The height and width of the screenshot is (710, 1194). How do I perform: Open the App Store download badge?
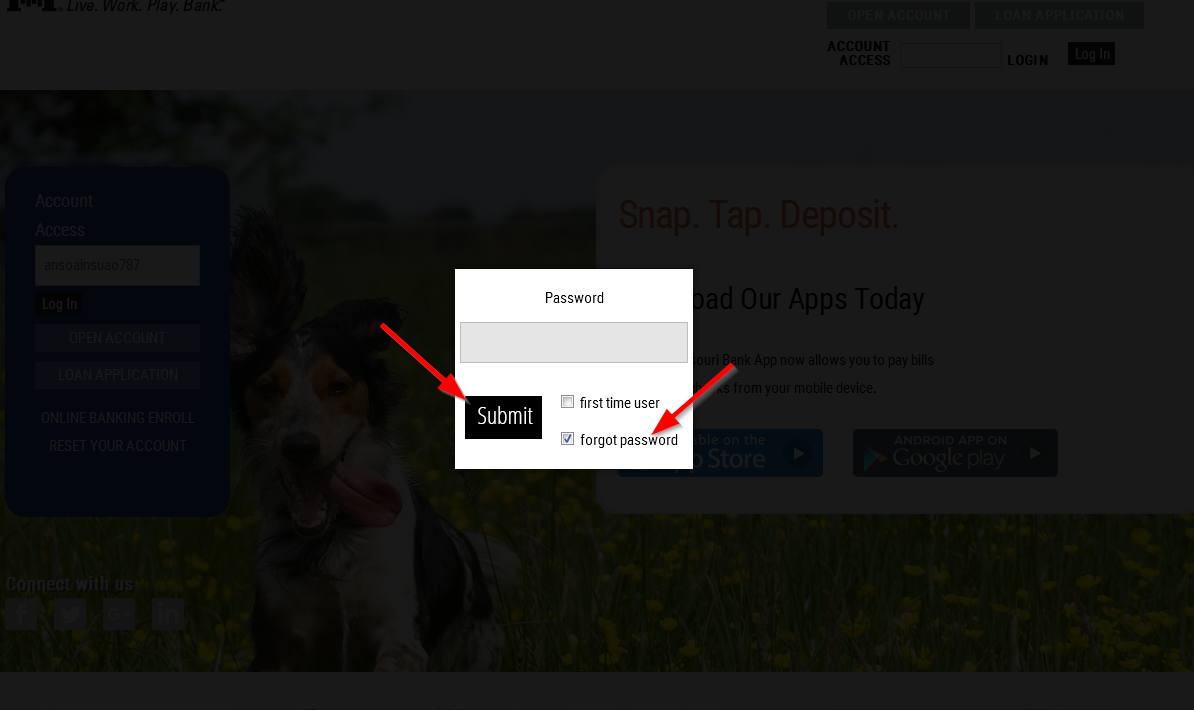720,453
